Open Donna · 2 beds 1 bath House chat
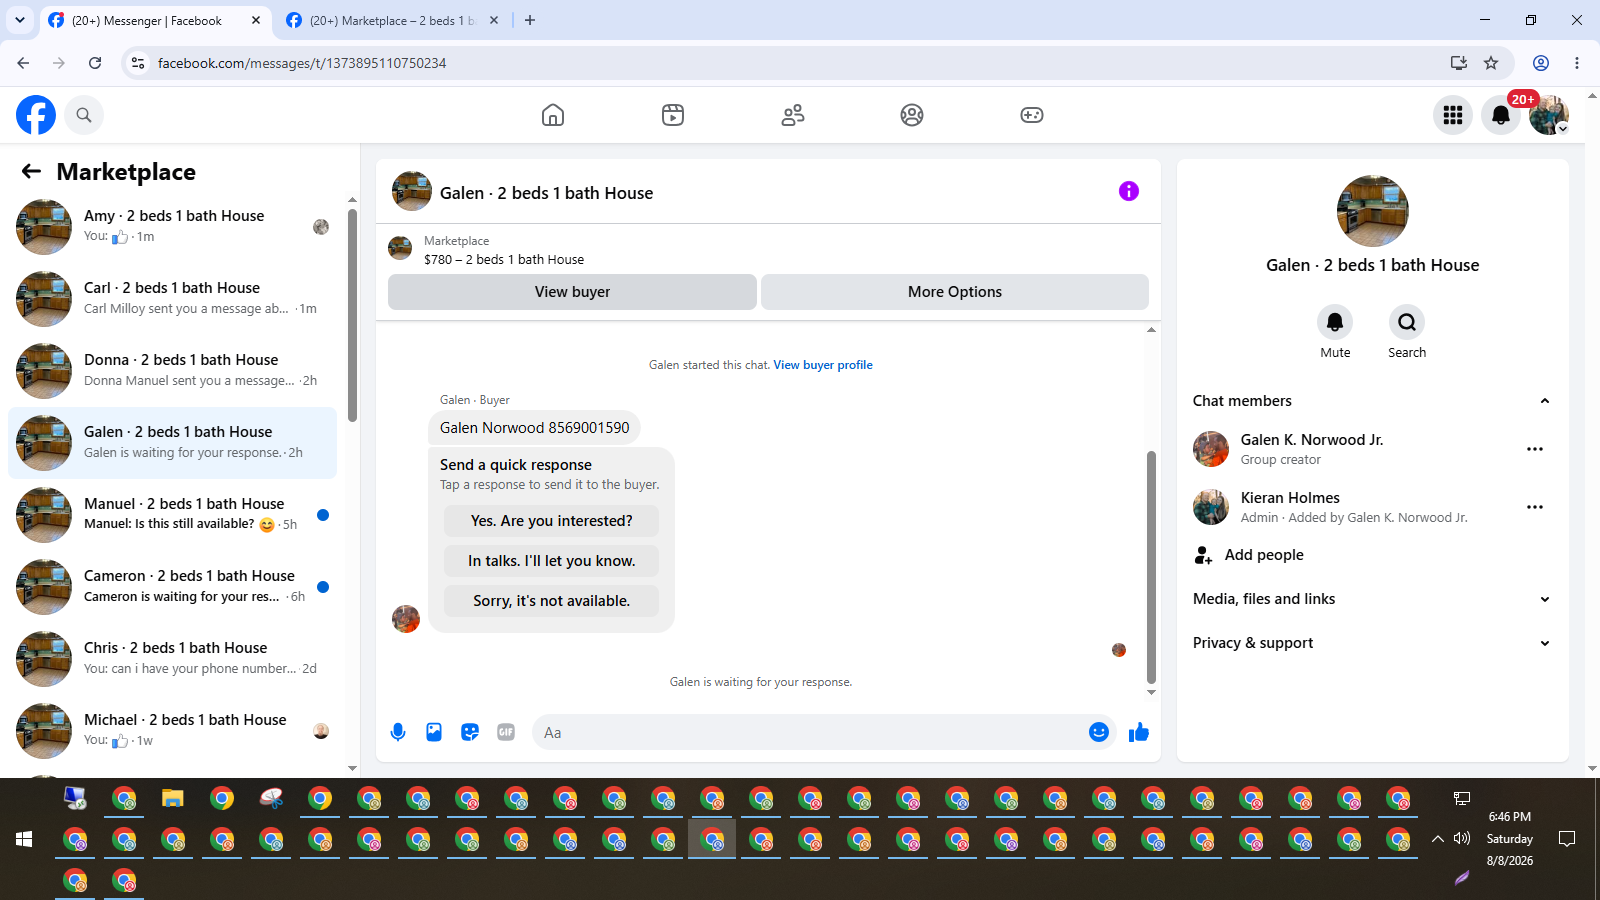The image size is (1600, 900). tap(172, 371)
